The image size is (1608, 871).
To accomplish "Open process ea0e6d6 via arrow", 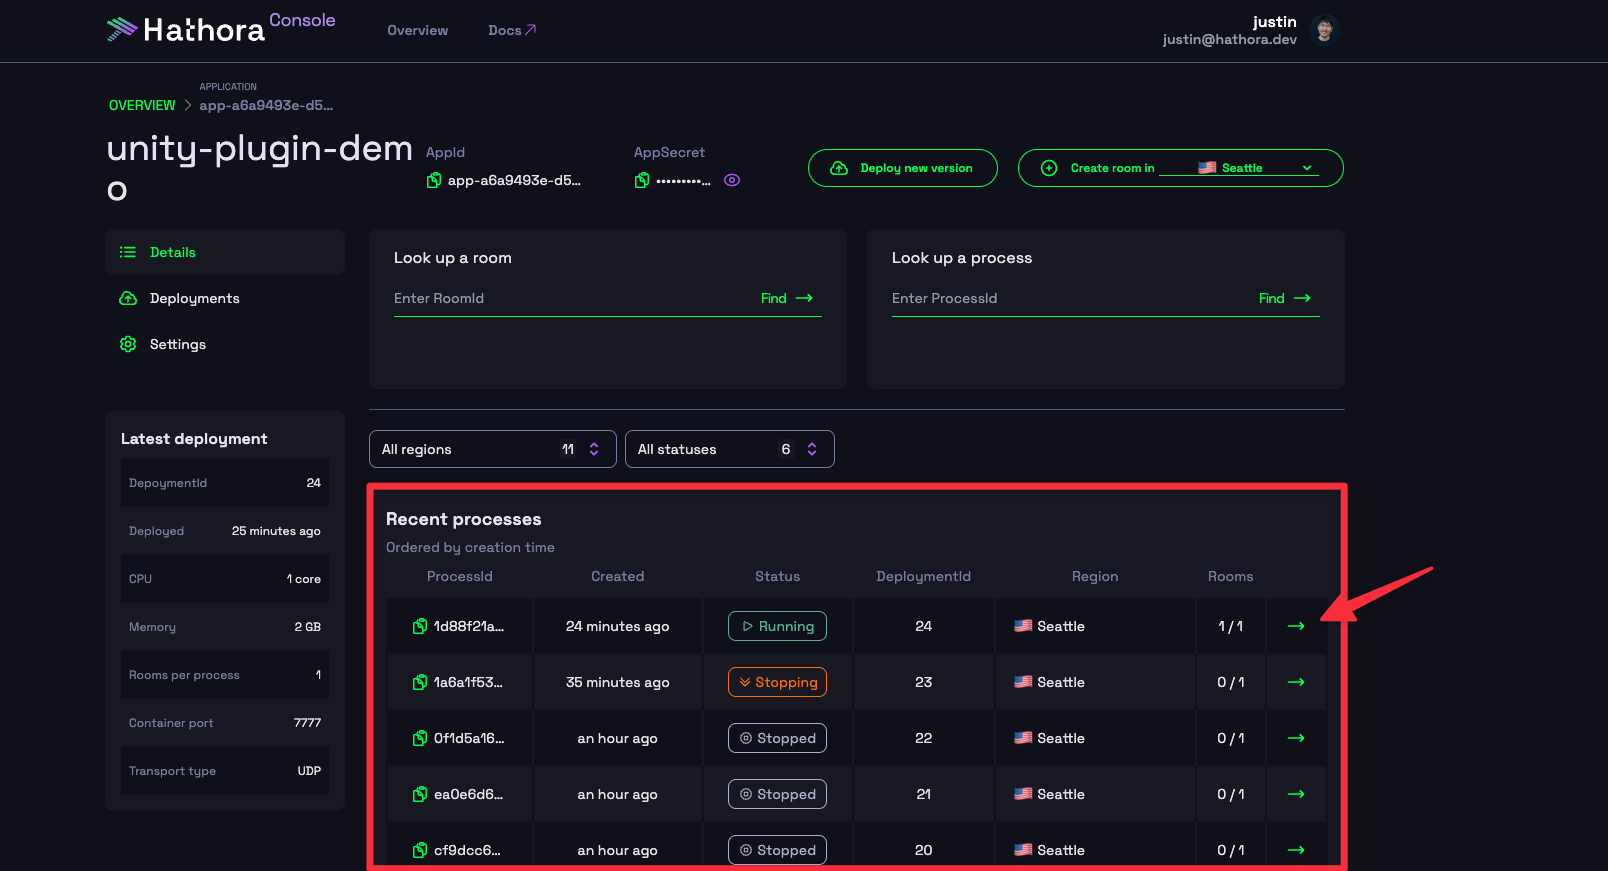I will click(1296, 794).
